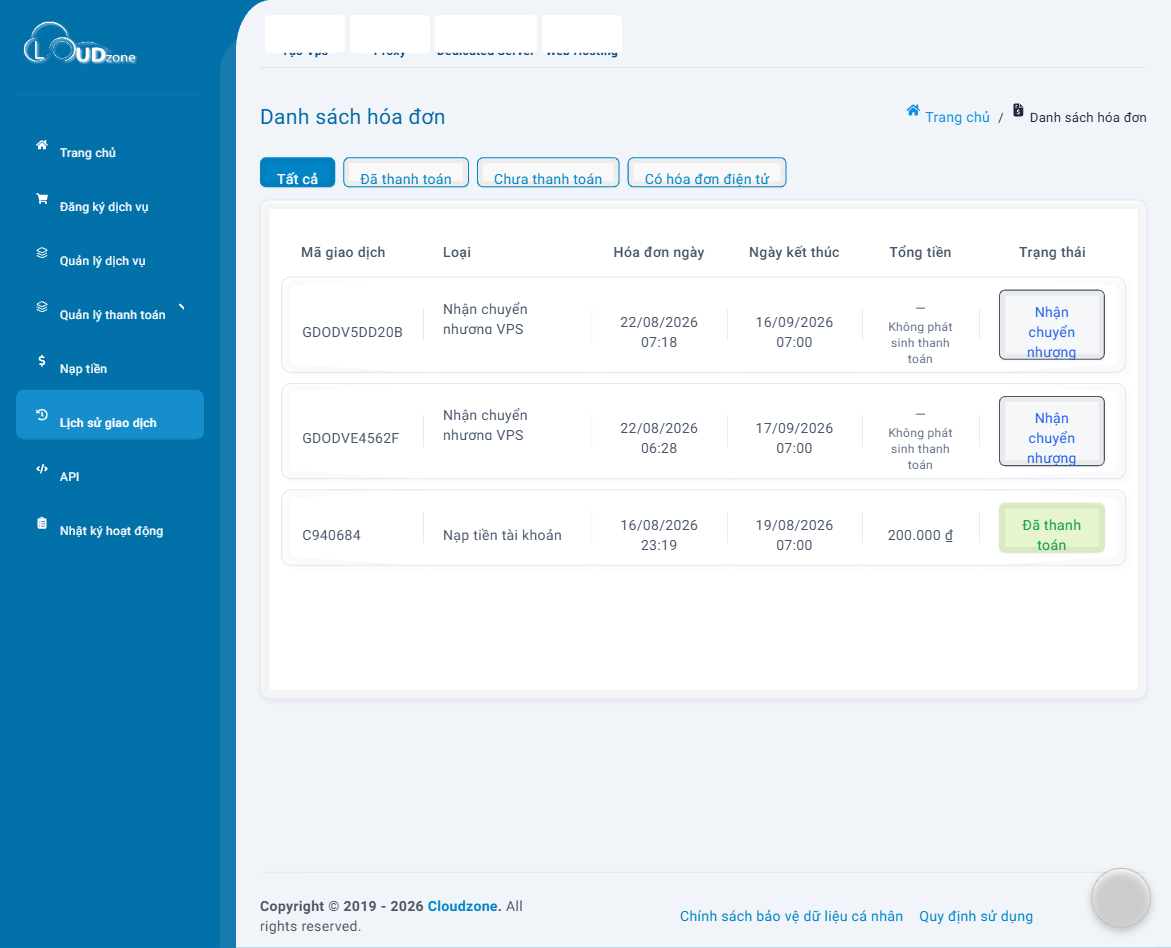
Task: Click the invoice icon in breadcrumb
Action: (1018, 110)
